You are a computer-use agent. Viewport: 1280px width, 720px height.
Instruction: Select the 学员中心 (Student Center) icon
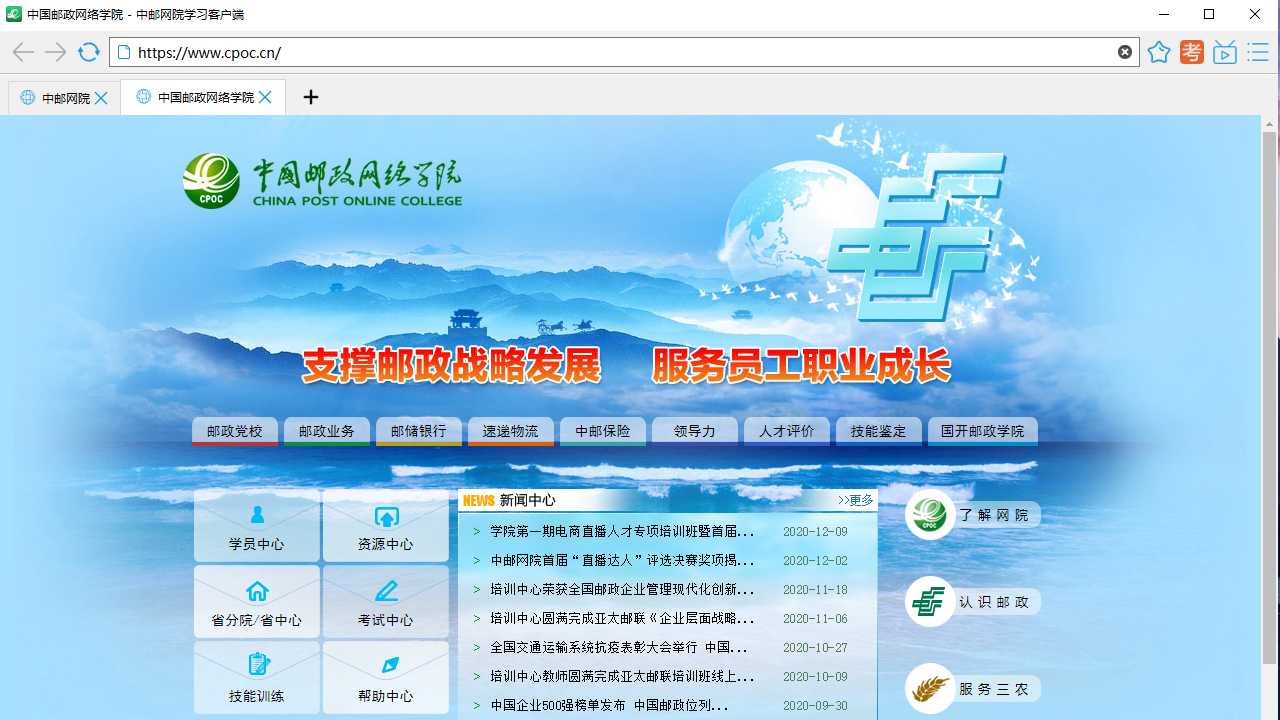[x=256, y=515]
